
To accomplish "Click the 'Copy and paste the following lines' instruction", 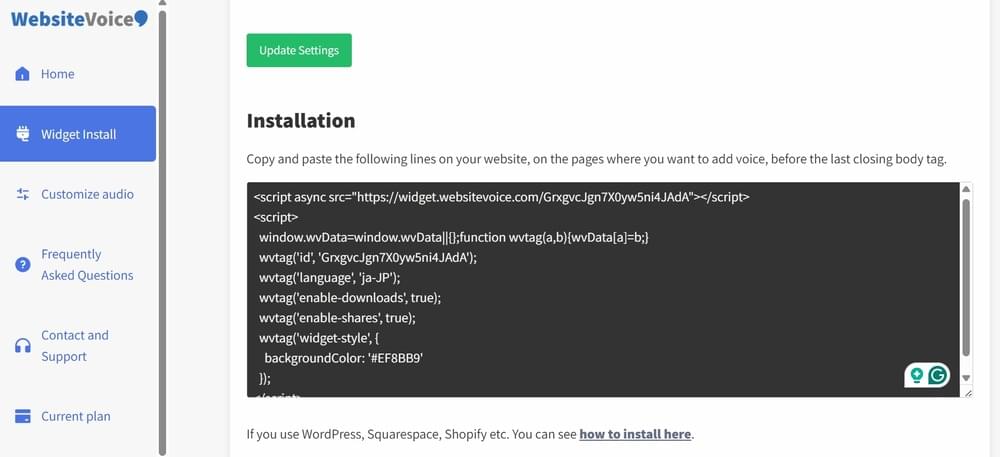I will click(596, 159).
